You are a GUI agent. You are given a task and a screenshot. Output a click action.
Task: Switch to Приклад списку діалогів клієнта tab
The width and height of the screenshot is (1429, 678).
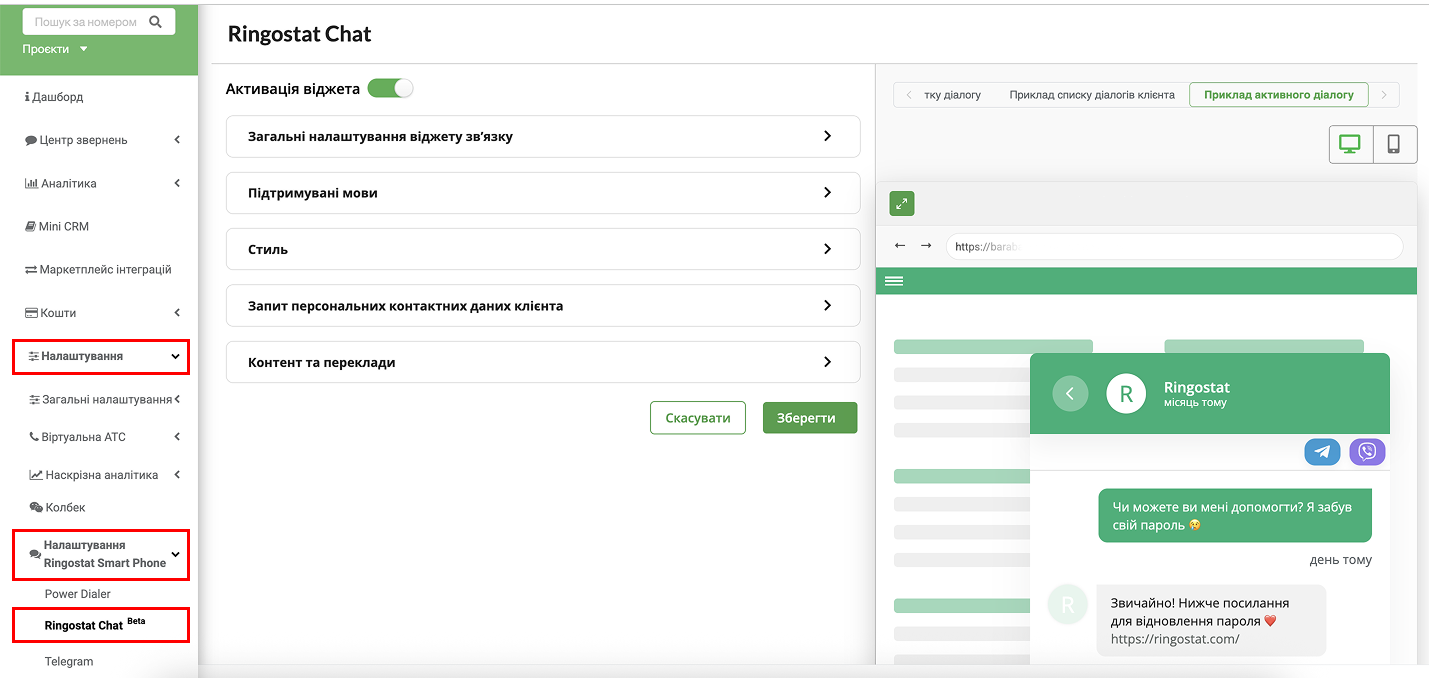(1092, 95)
